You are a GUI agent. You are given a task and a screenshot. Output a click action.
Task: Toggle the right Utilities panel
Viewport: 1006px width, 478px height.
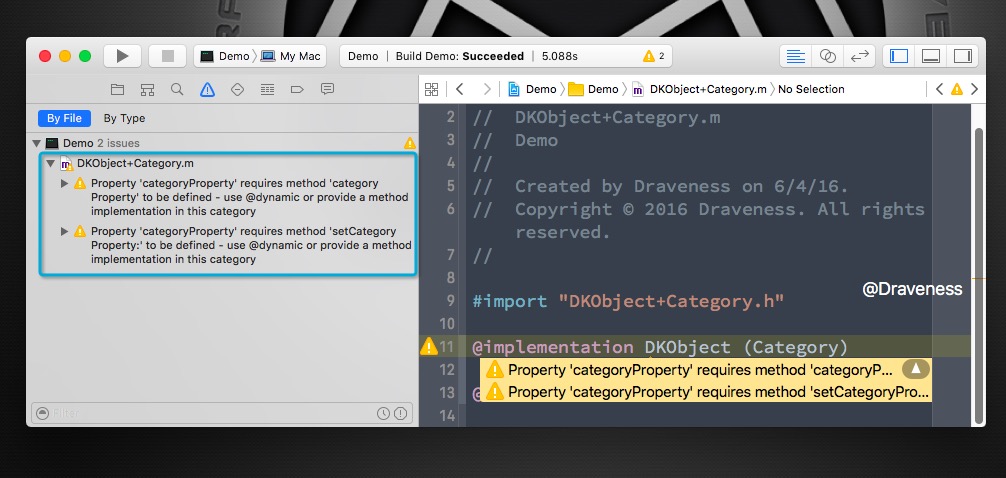pos(961,56)
